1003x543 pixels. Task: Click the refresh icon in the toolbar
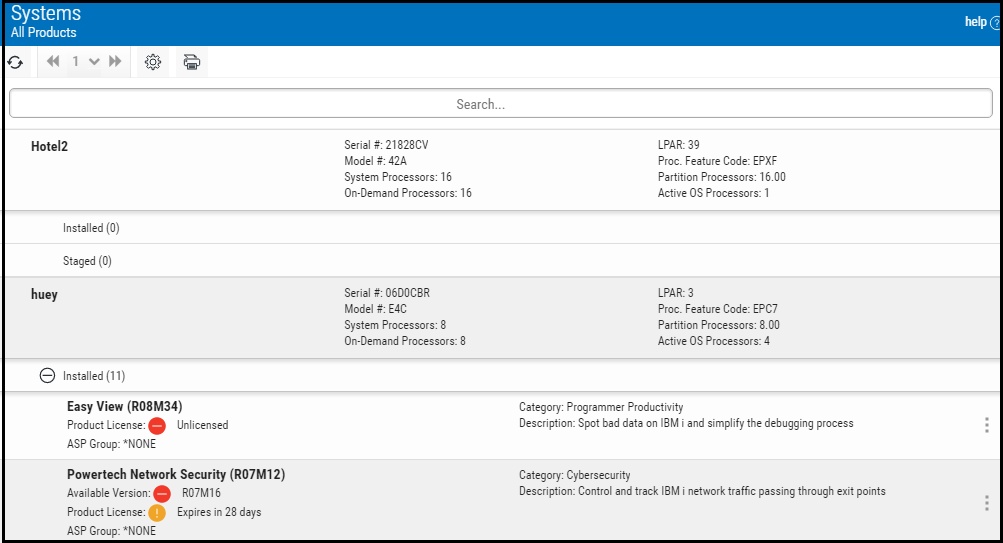coord(15,62)
